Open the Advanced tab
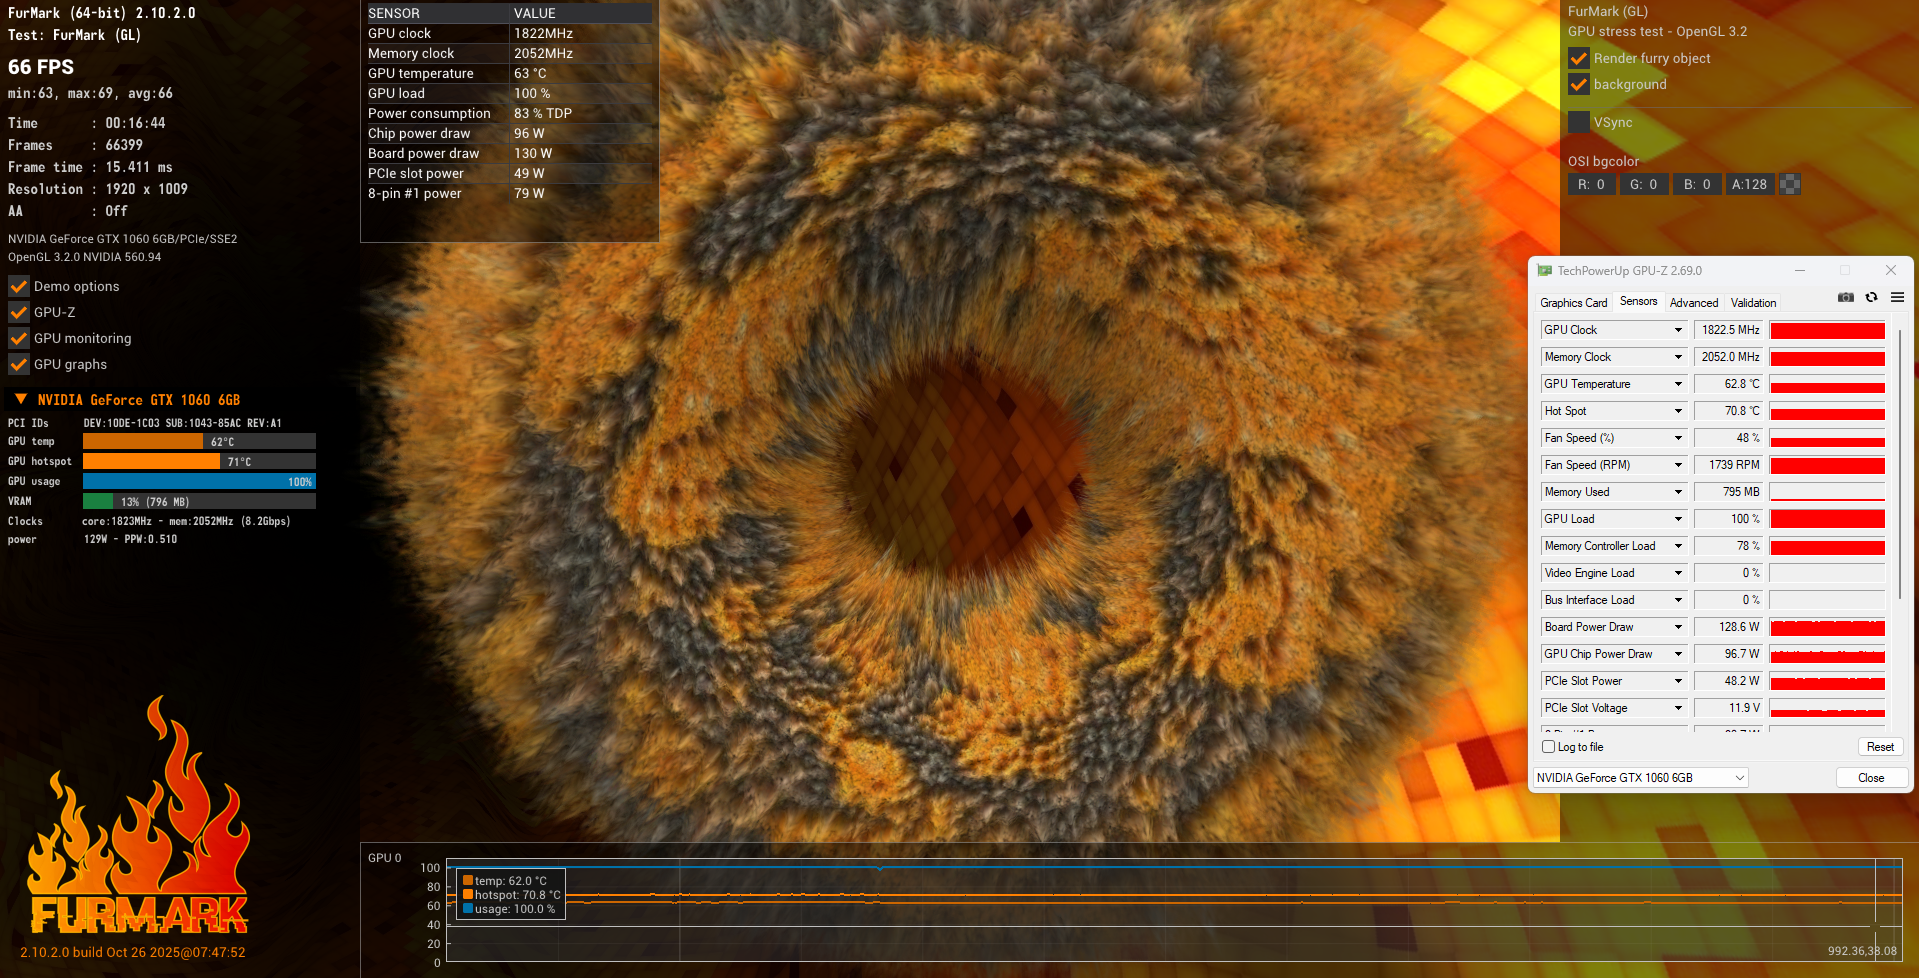1919x978 pixels. pos(1694,303)
